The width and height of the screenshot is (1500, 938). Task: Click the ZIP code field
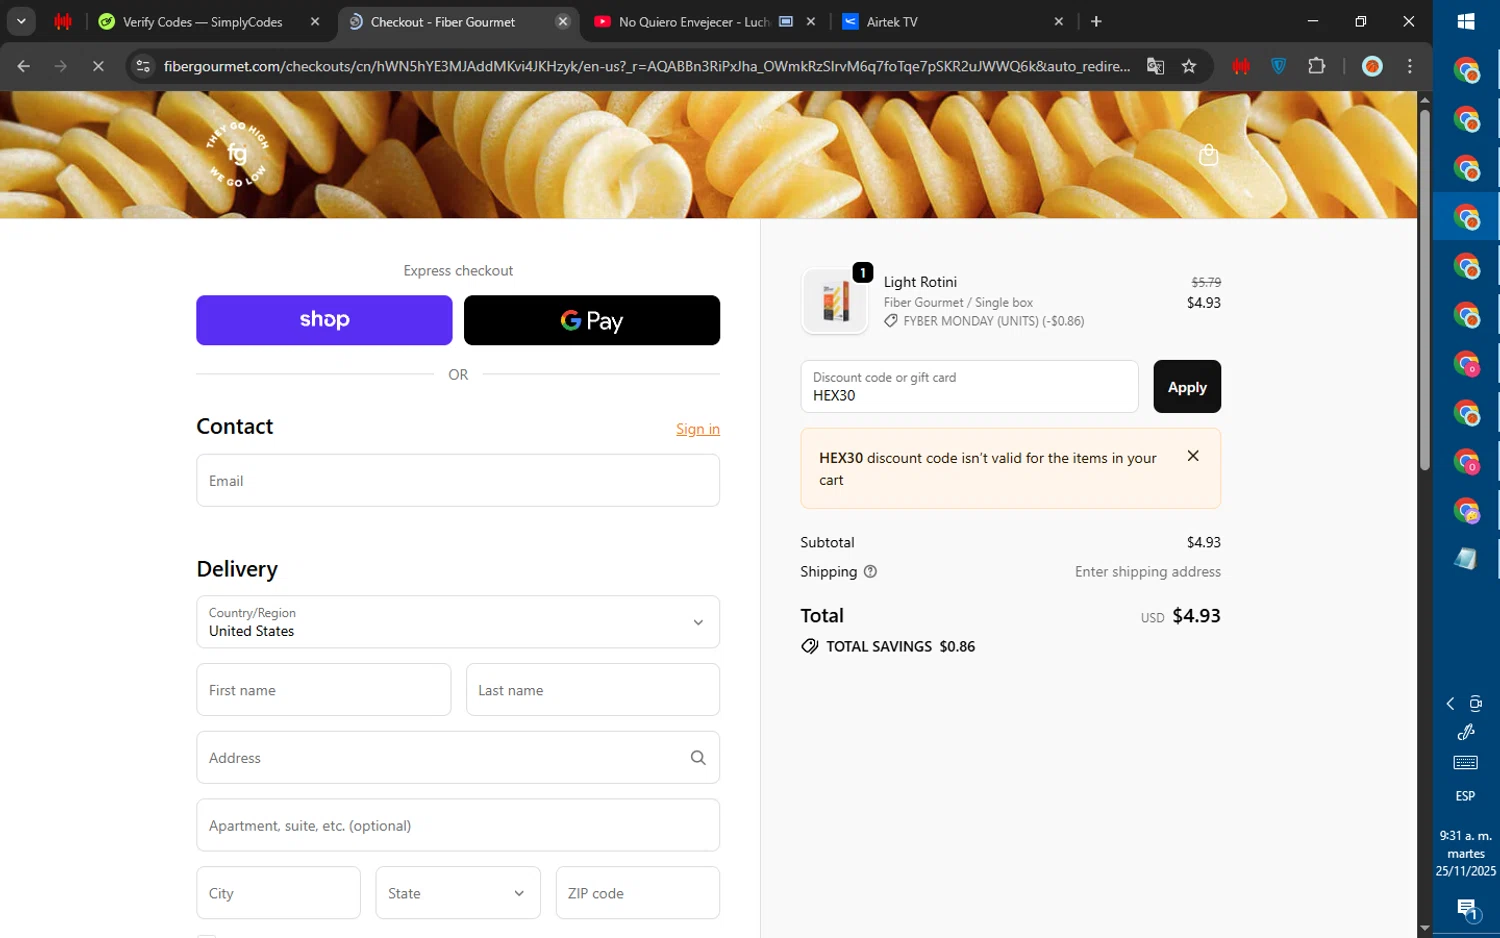638,893
